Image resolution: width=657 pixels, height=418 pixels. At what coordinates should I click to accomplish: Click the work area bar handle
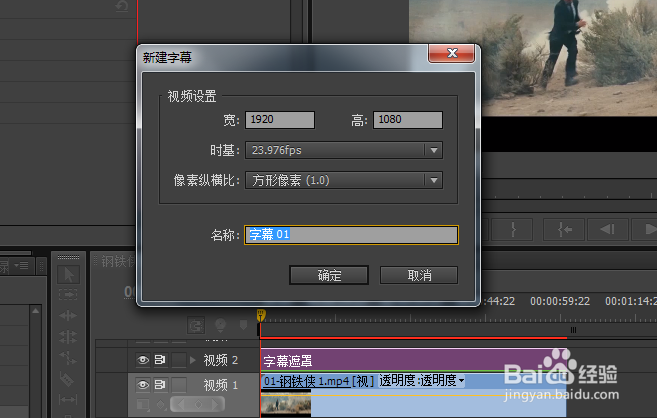click(x=573, y=330)
